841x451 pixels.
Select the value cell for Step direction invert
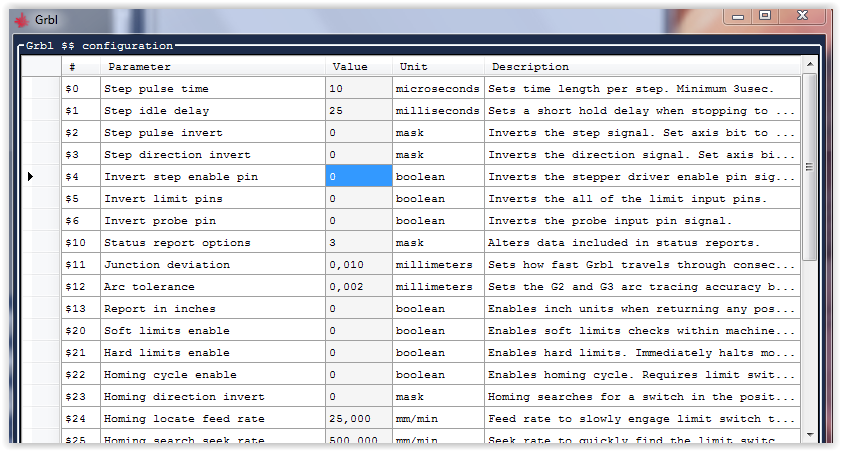pyautogui.click(x=359, y=154)
